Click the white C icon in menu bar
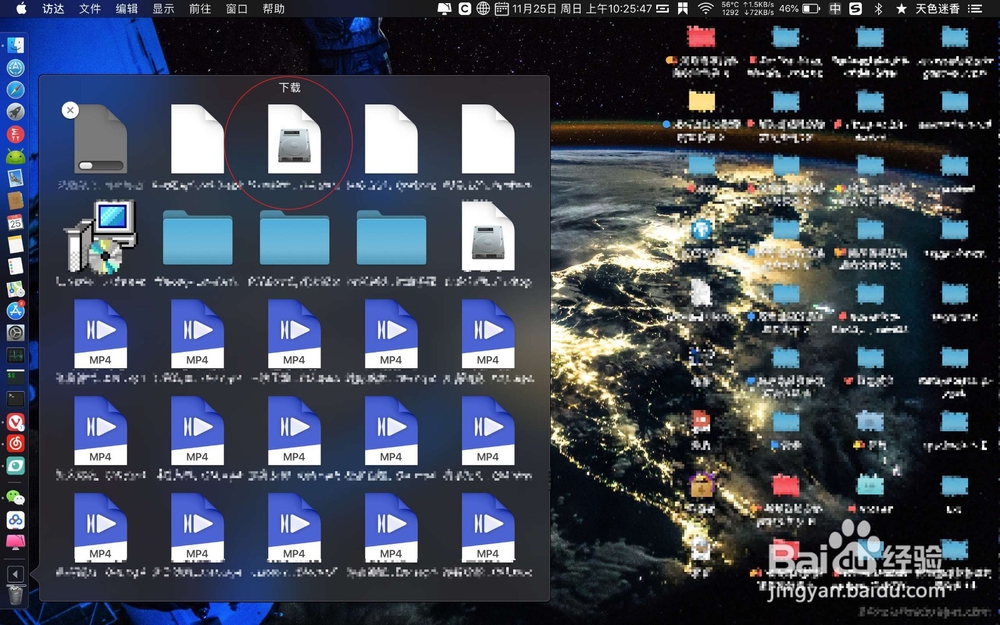 tap(465, 8)
